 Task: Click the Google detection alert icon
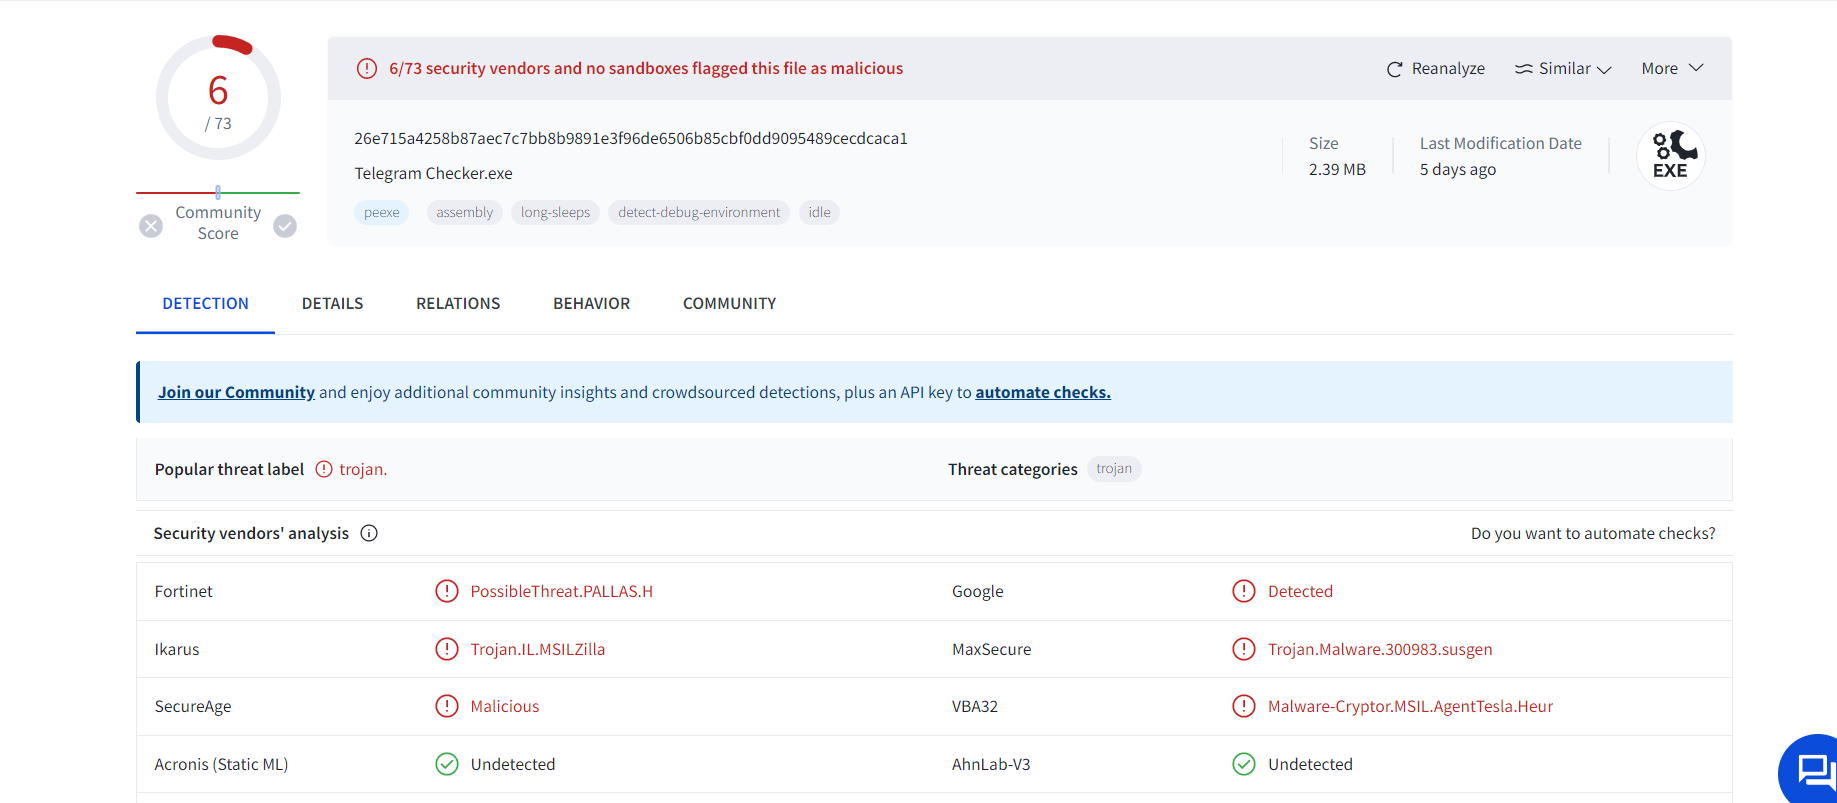pos(1244,591)
